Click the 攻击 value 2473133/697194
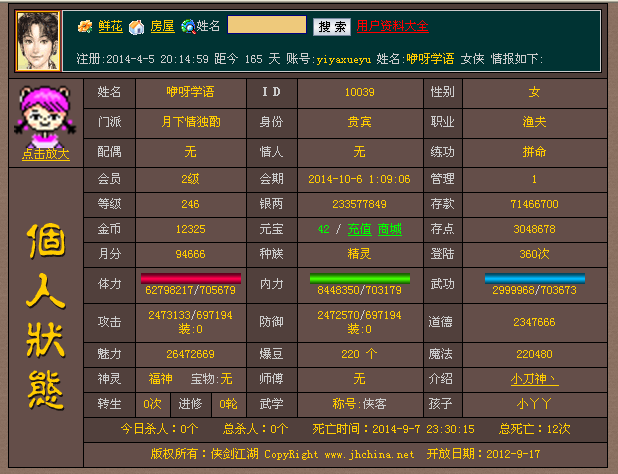Screen dimensions: 618x474 [190, 315]
